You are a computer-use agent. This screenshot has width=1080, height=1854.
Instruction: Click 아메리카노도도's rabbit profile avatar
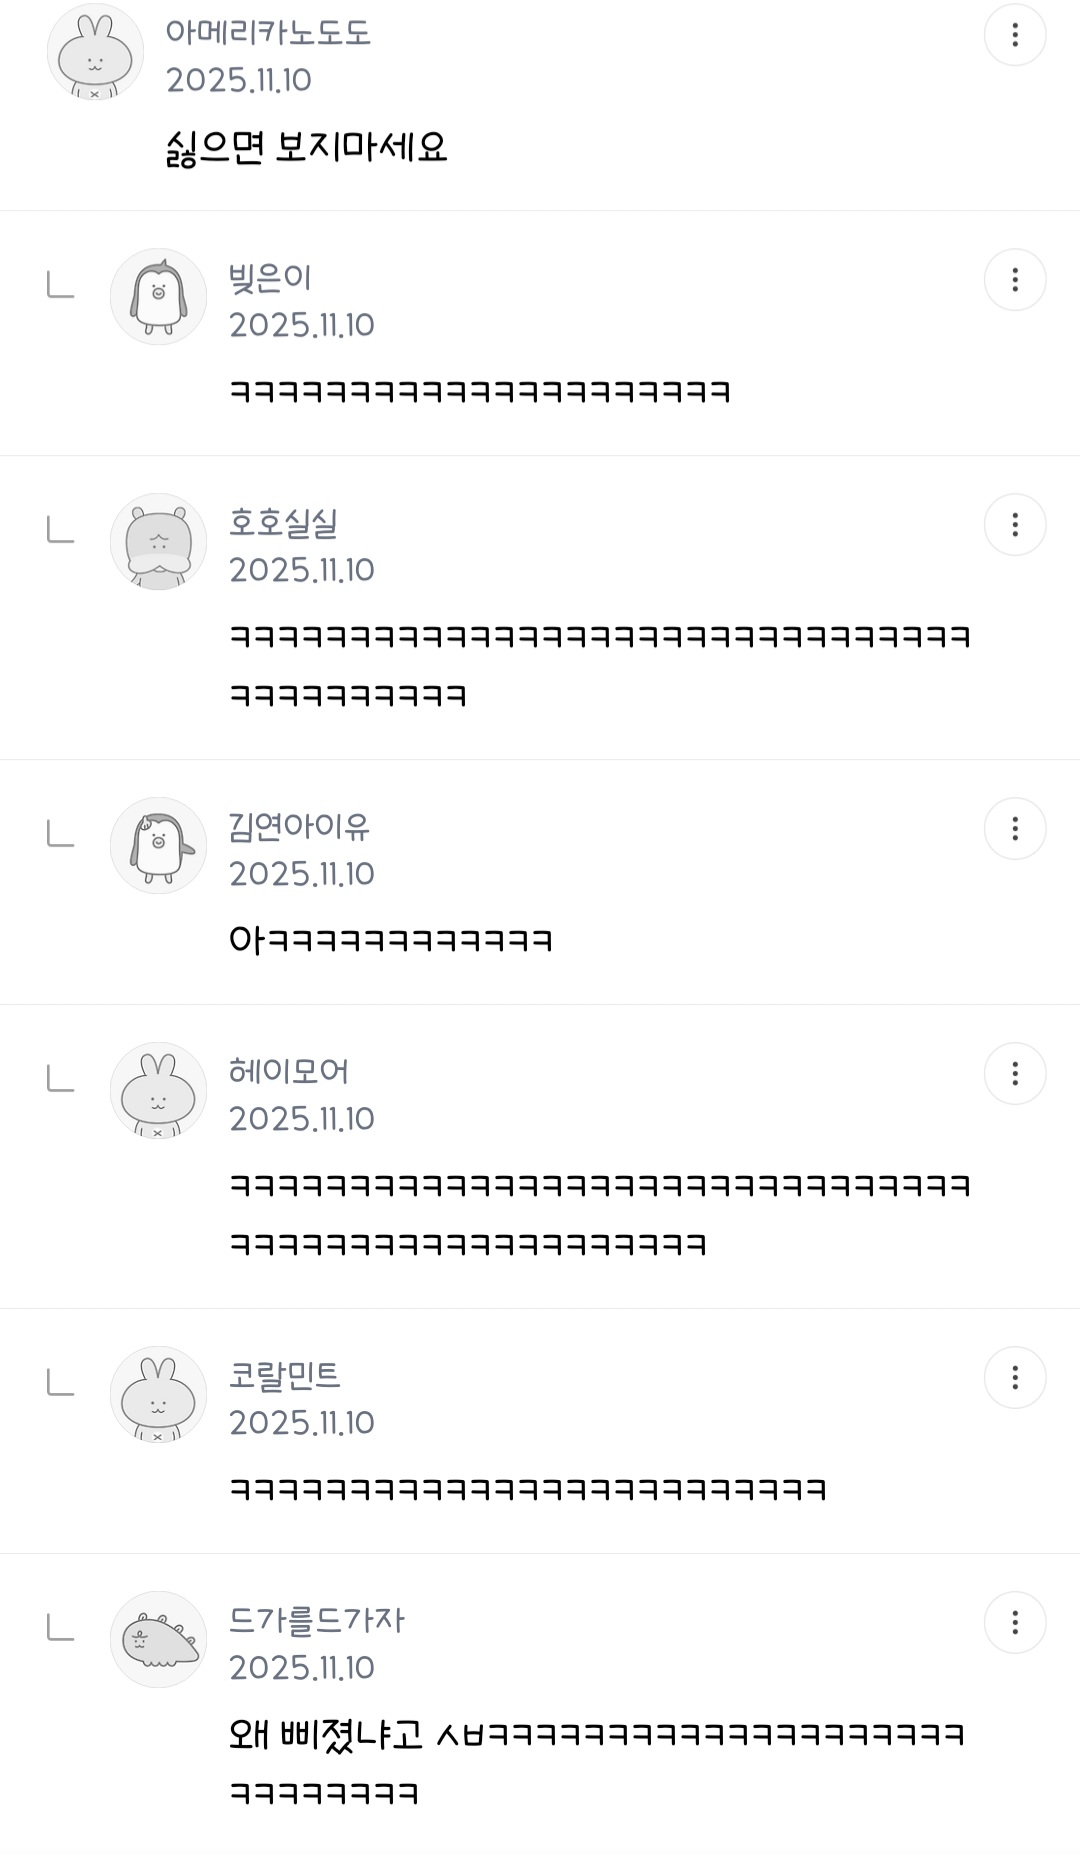(x=95, y=52)
